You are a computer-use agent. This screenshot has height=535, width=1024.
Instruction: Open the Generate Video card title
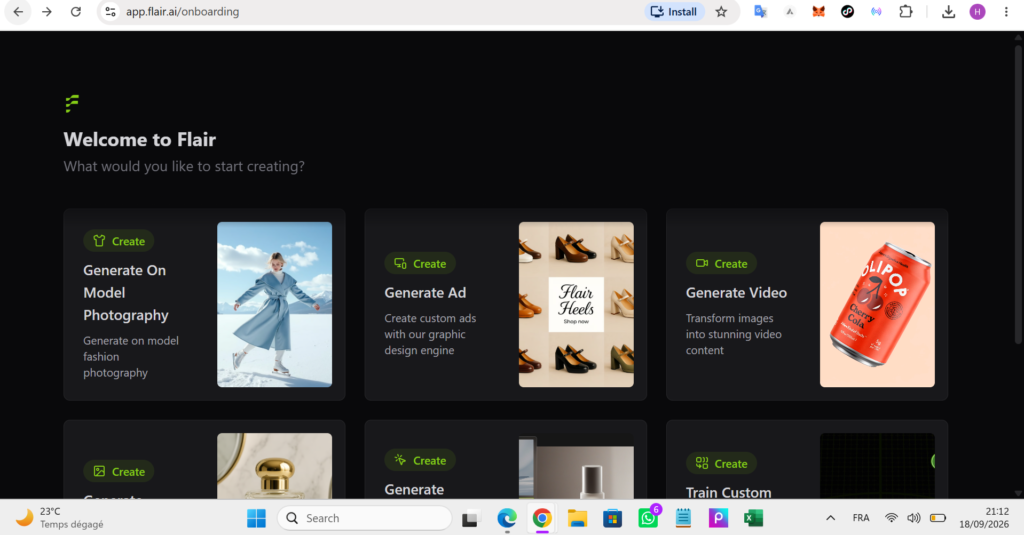pos(736,293)
